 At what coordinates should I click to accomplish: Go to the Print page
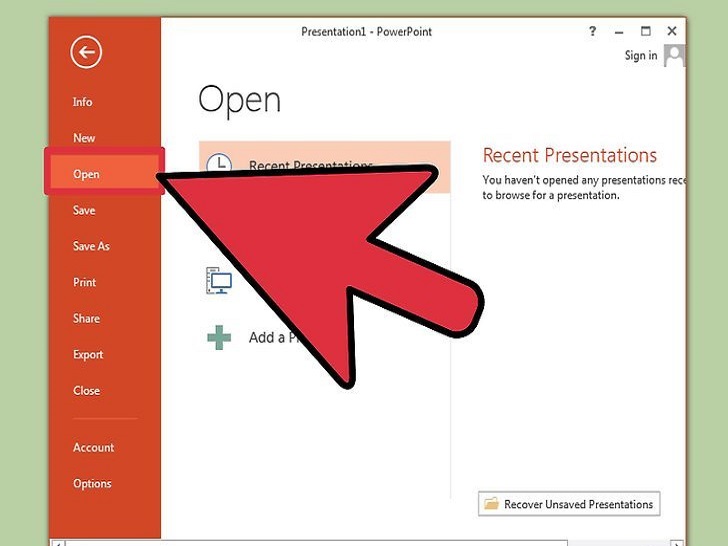click(84, 282)
